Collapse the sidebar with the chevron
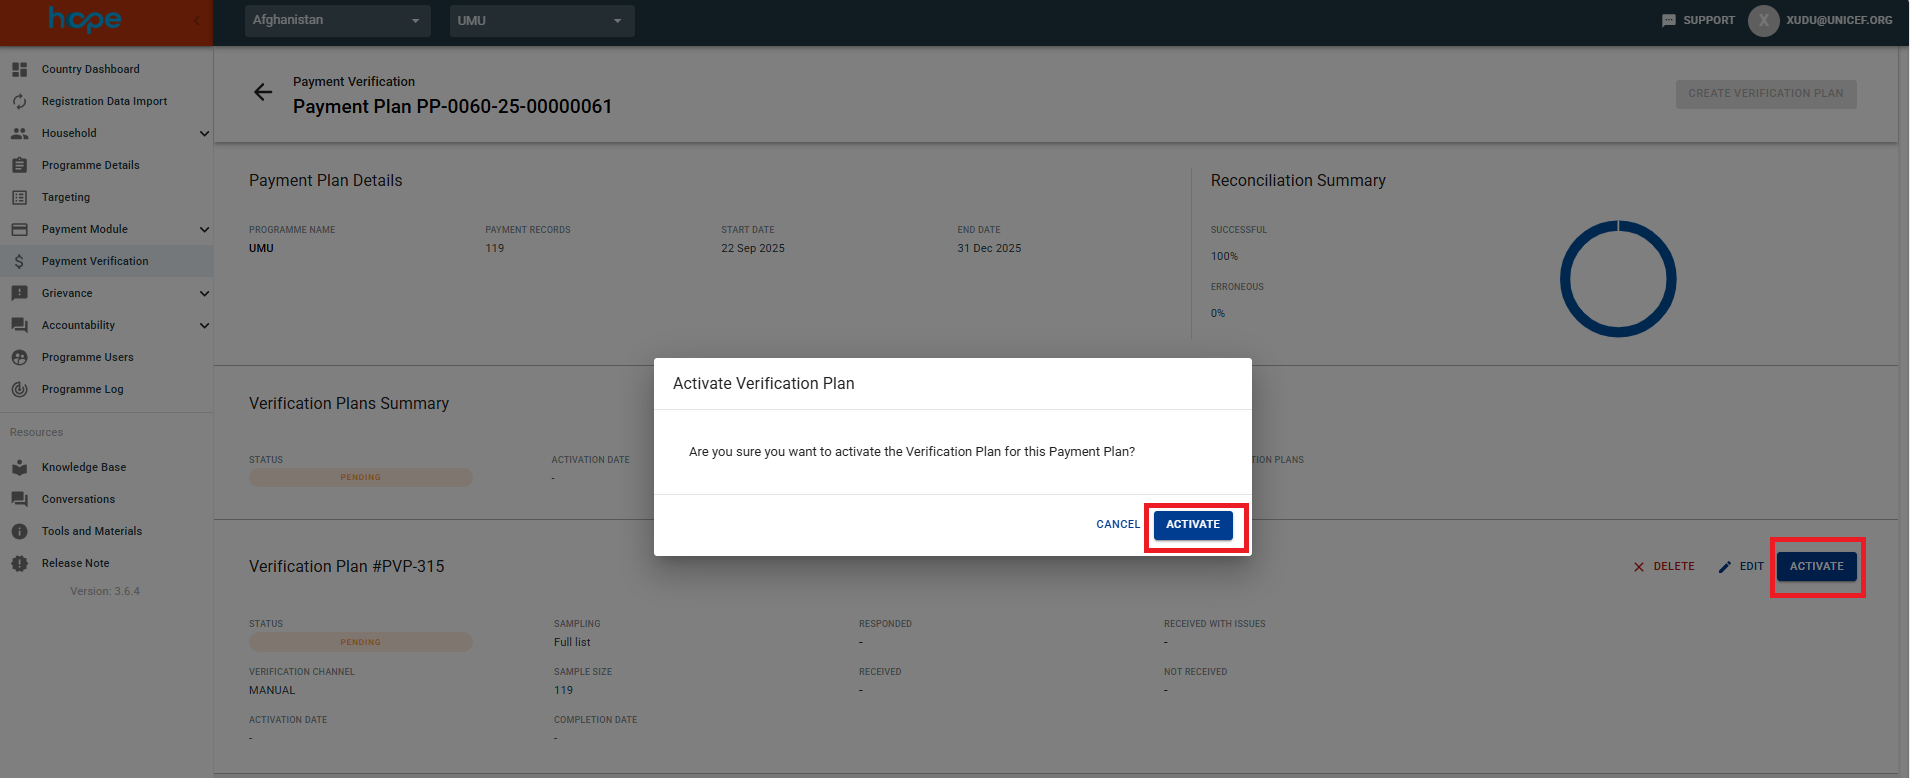The height and width of the screenshot is (778, 1910). pos(196,20)
